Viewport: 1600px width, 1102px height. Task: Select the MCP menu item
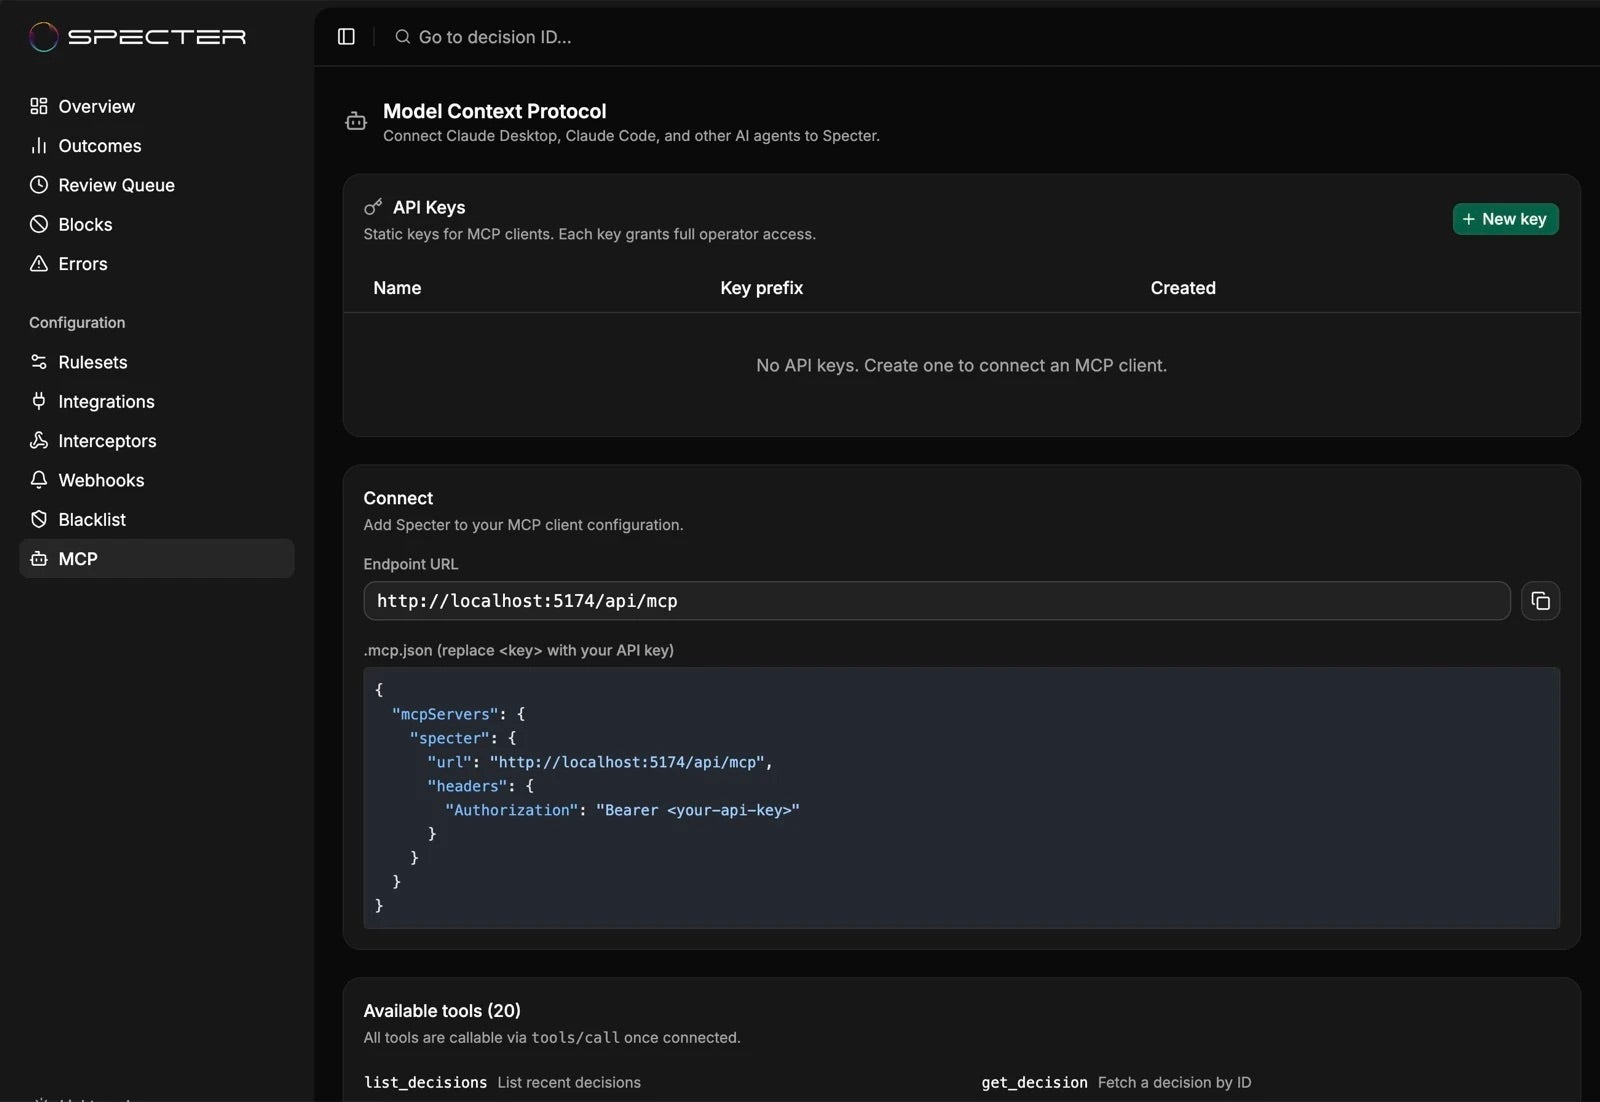coord(157,559)
